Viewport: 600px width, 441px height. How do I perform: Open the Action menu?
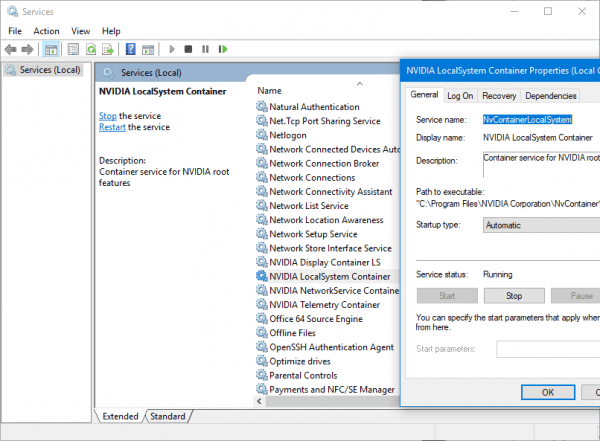coord(46,31)
